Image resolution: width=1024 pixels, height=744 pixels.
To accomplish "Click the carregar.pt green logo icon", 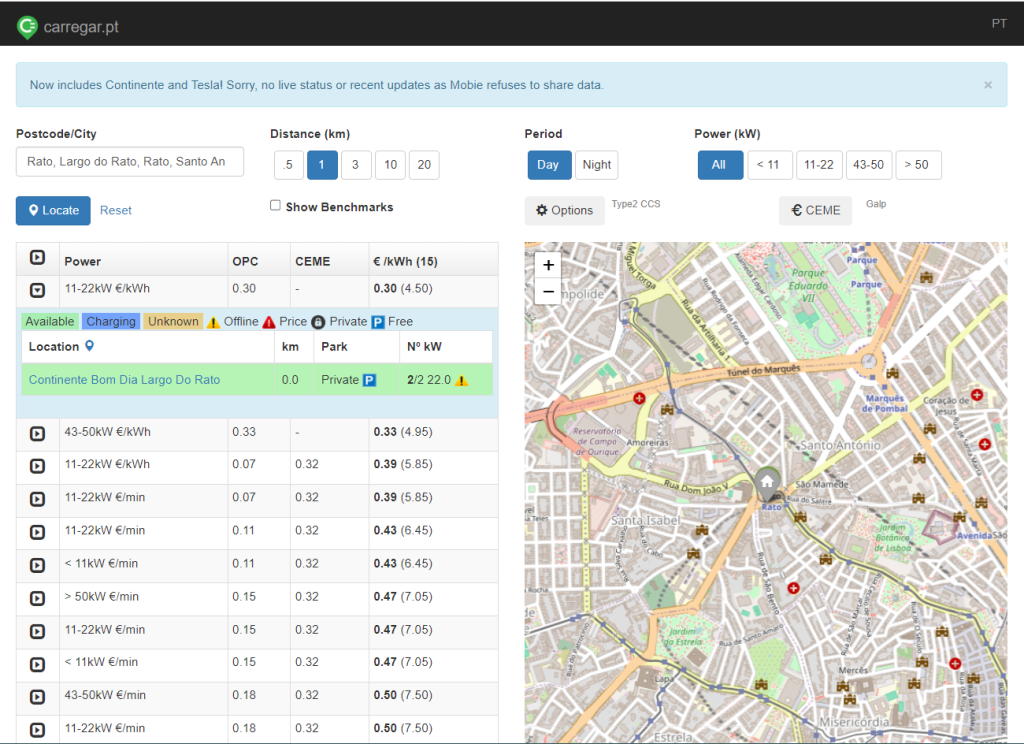I will 27,27.
